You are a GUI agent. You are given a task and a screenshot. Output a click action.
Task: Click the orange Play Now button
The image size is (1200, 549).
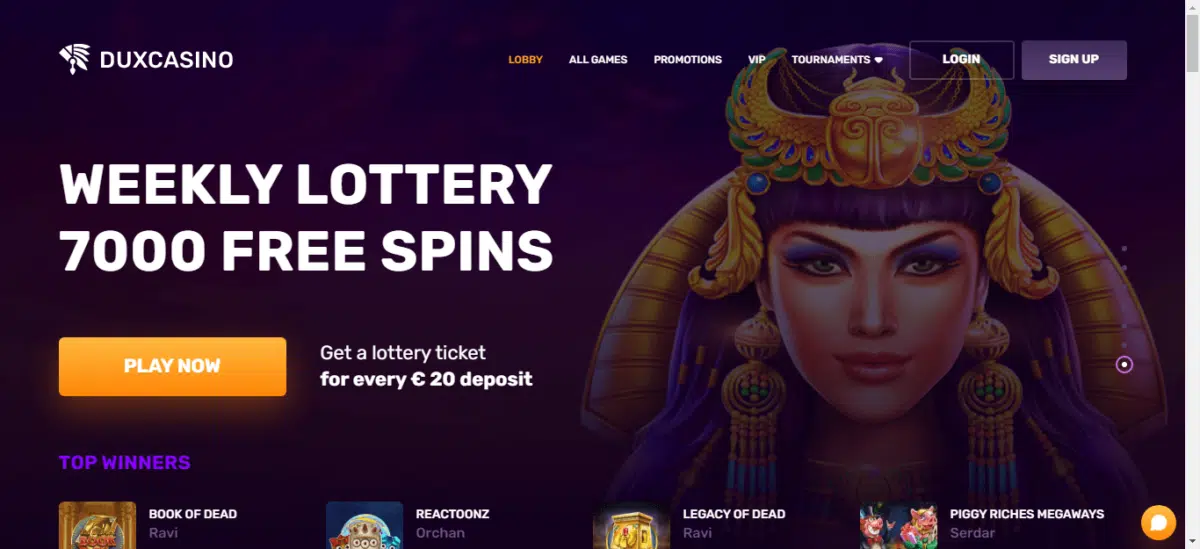[x=172, y=366]
